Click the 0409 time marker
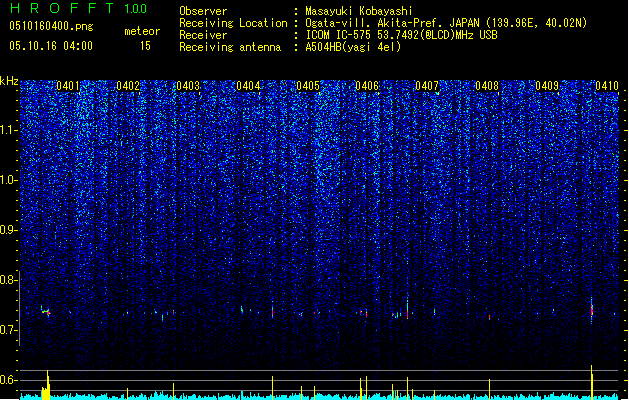Image resolution: width=629 pixels, height=400 pixels. 547,86
